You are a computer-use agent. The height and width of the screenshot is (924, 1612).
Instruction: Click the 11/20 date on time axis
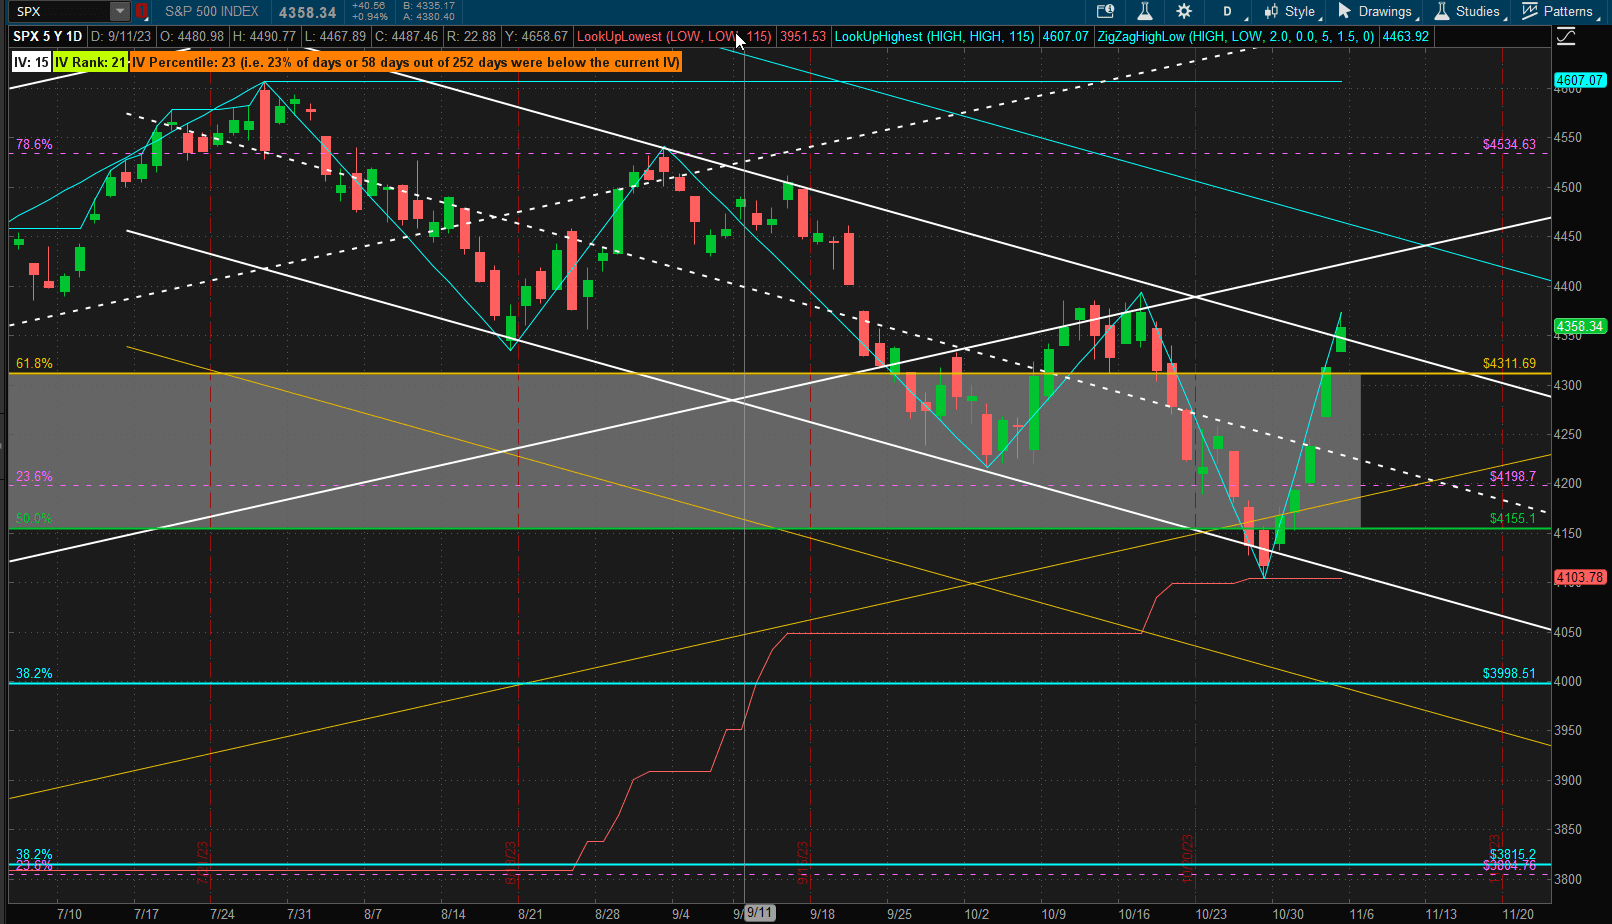(x=1518, y=914)
